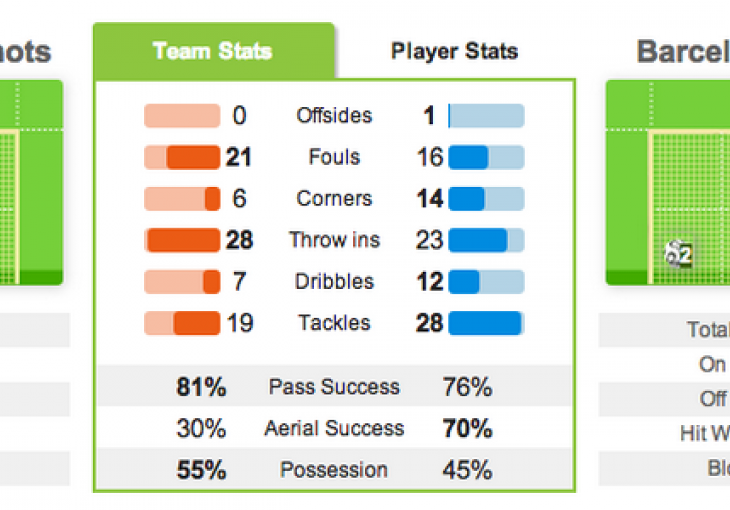Click the Barcelona heading on the right
The image size is (730, 510).
684,52
